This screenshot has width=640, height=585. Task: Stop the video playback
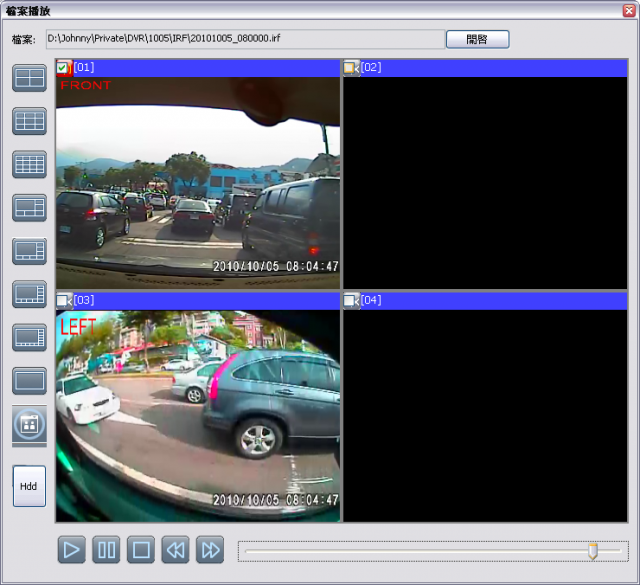pyautogui.click(x=141, y=550)
